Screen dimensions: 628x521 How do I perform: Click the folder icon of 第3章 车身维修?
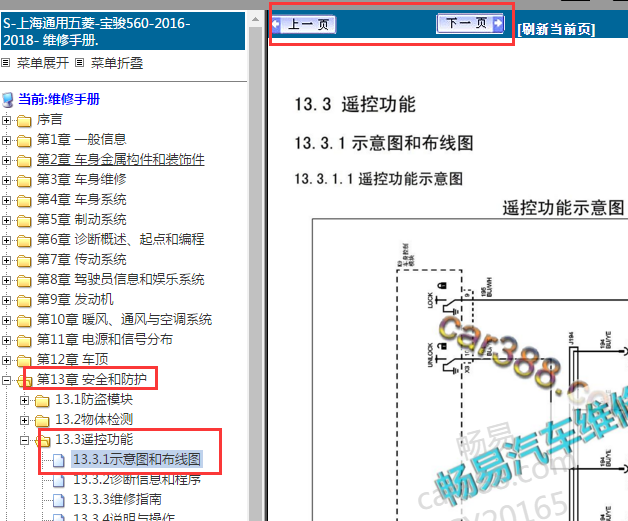point(24,181)
